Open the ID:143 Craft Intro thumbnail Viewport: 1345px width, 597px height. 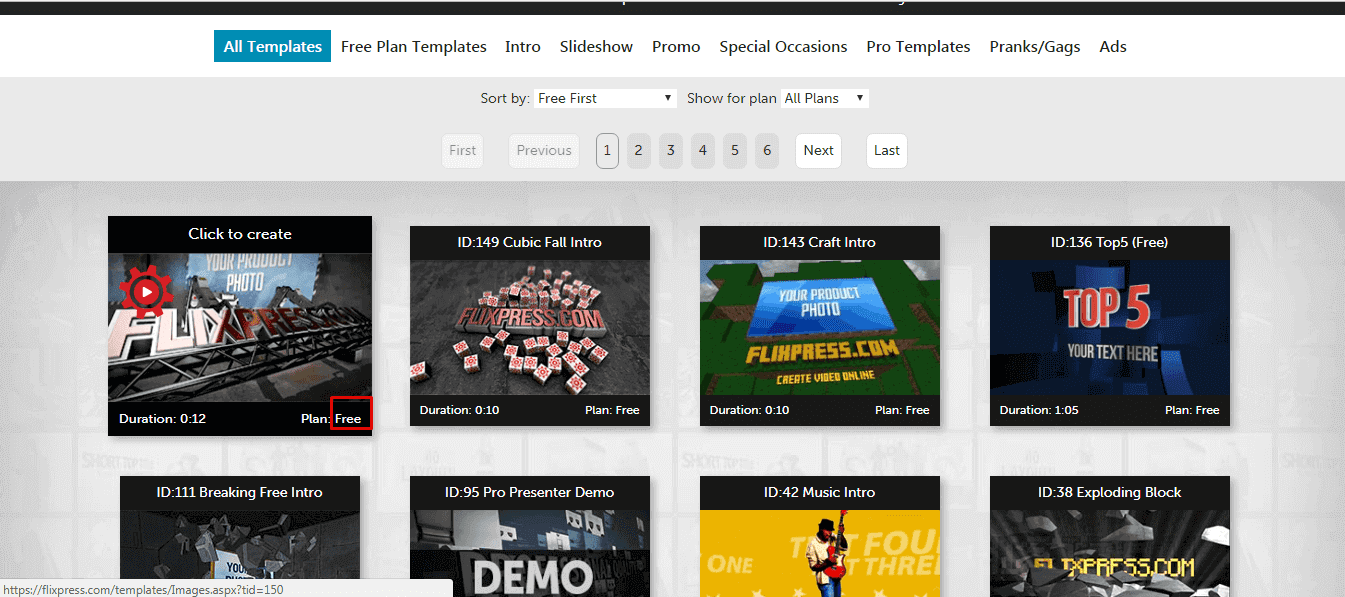[x=820, y=327]
